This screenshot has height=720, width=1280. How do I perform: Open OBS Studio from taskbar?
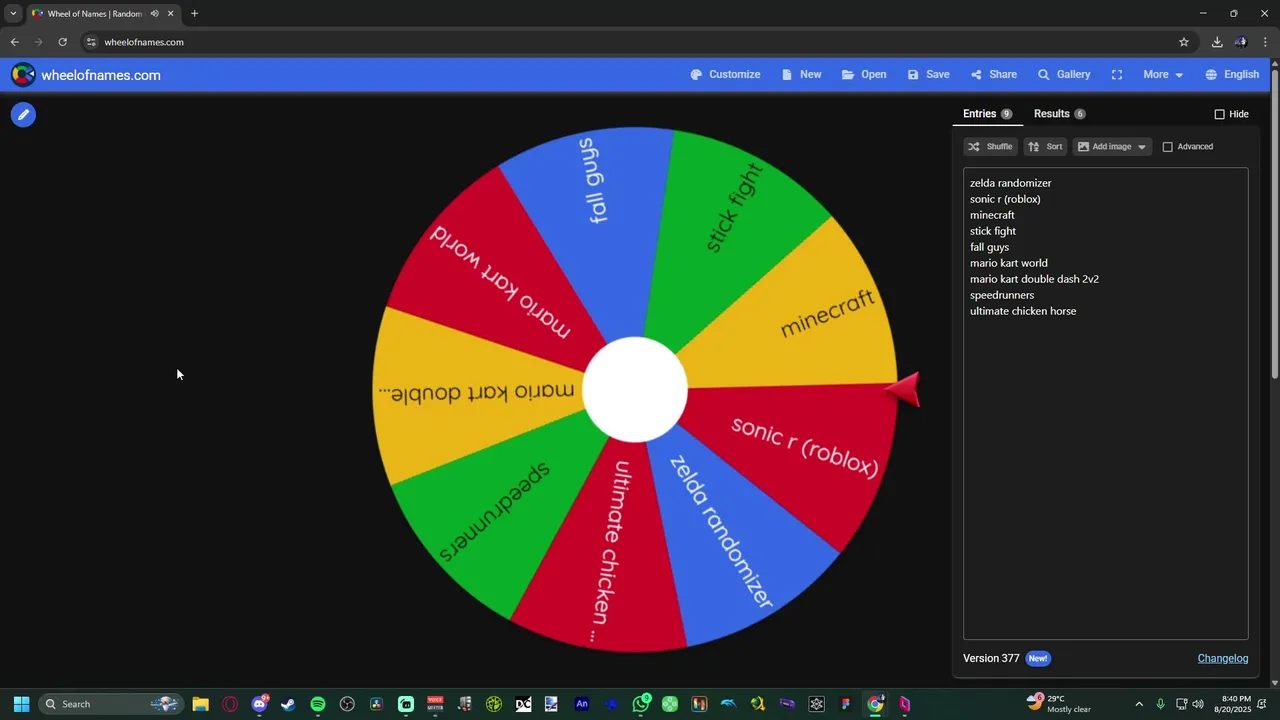point(347,704)
